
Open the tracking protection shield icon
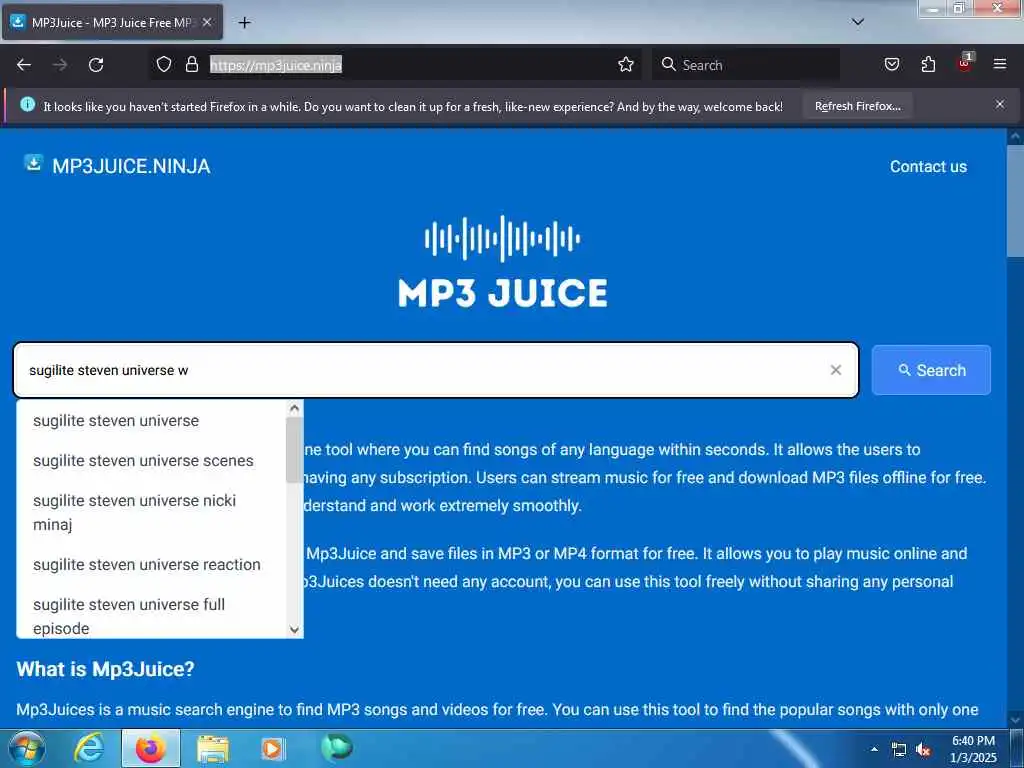(164, 64)
